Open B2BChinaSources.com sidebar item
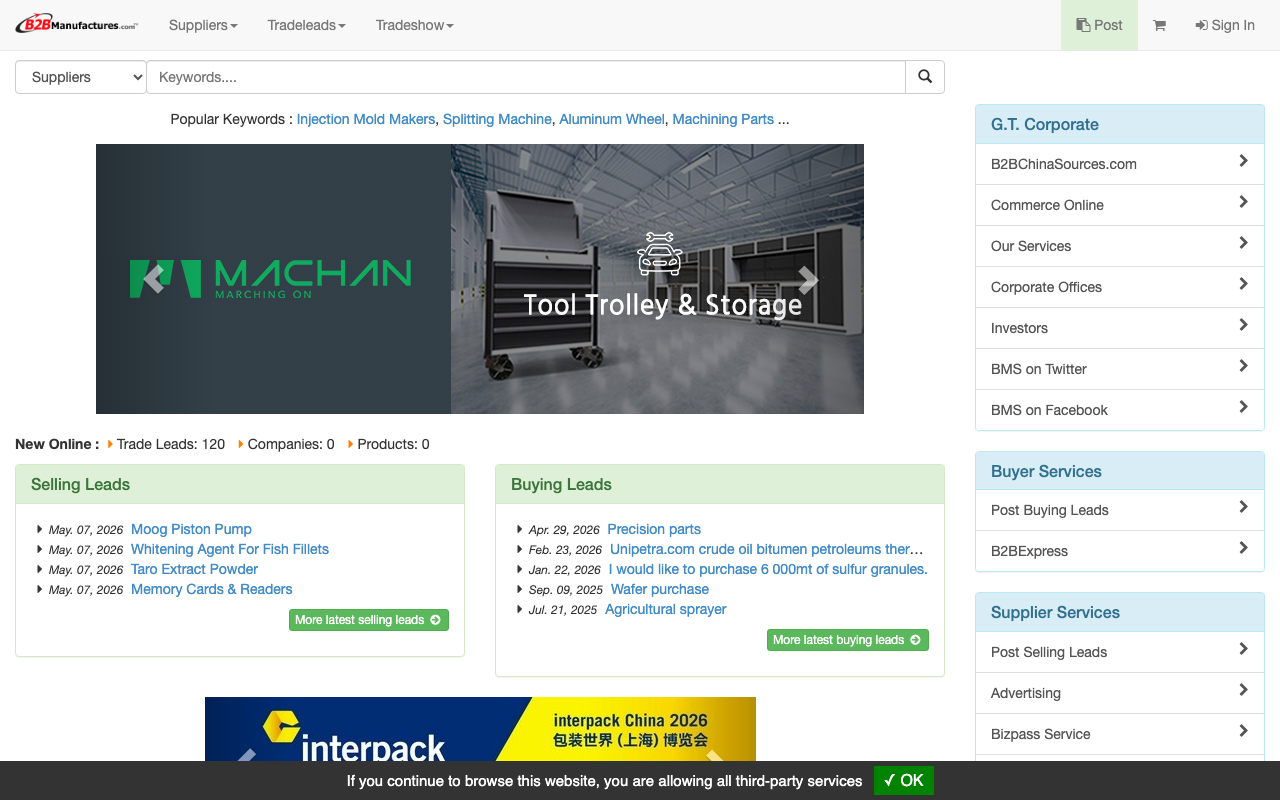Viewport: 1280px width, 800px height. tap(1120, 164)
